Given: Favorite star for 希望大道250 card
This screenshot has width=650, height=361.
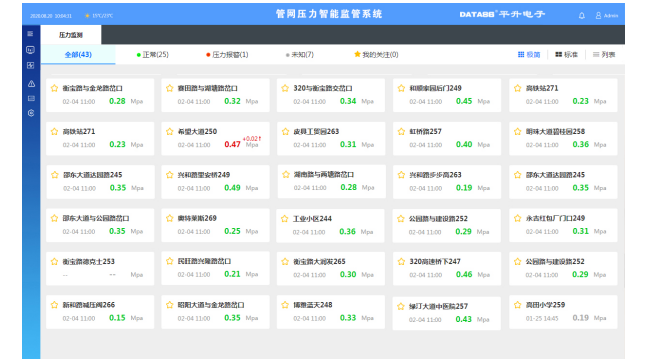Looking at the screenshot, I should (x=170, y=131).
